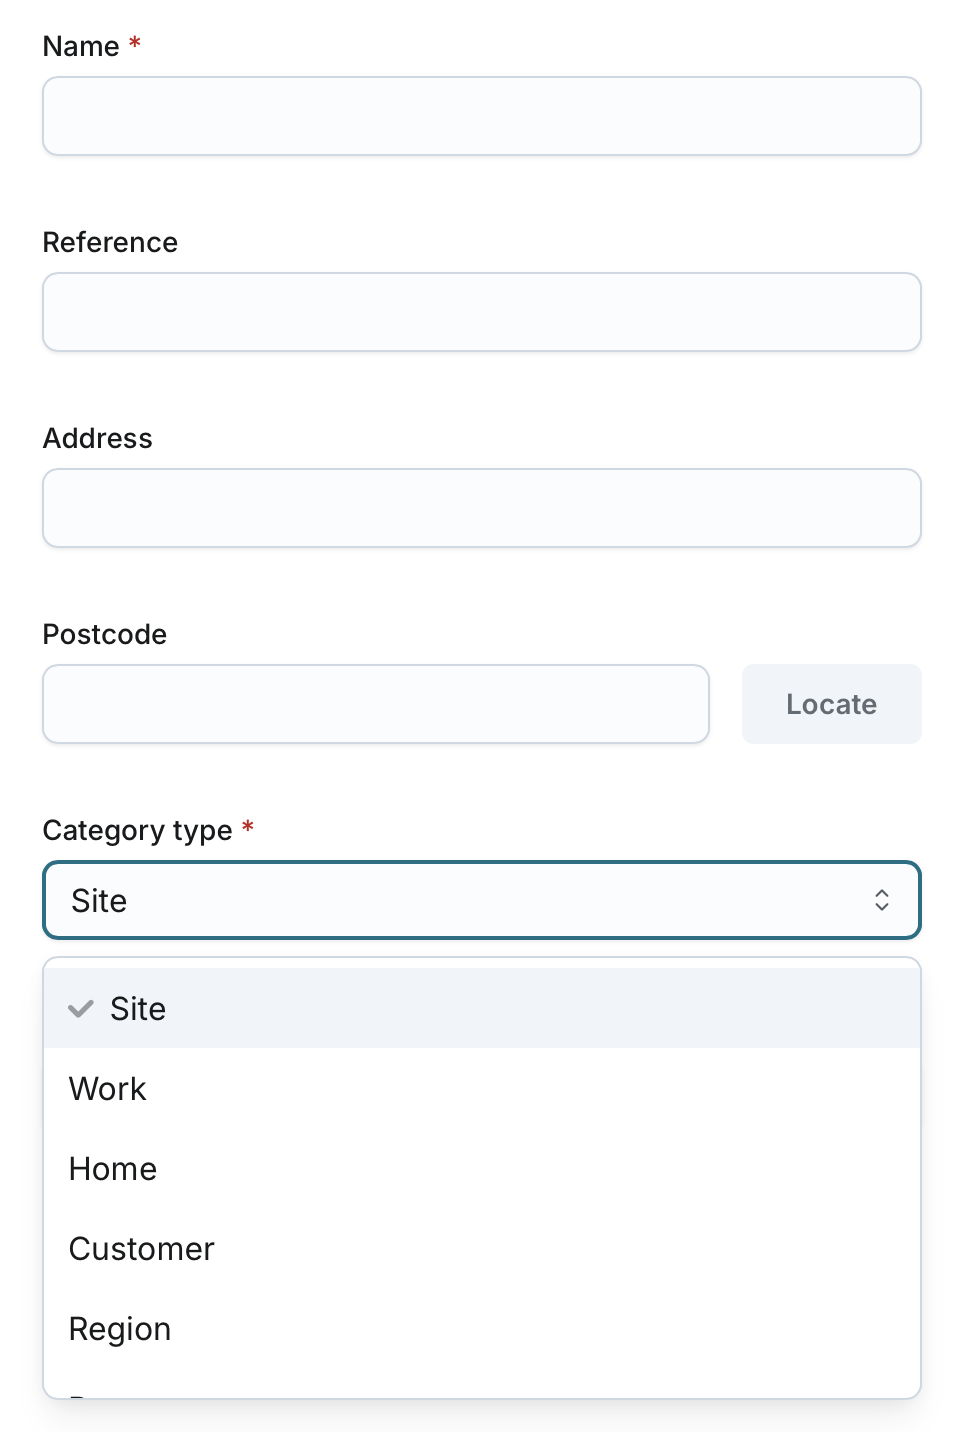Click the Reference label text
Image resolution: width=966 pixels, height=1432 pixels.
(110, 242)
